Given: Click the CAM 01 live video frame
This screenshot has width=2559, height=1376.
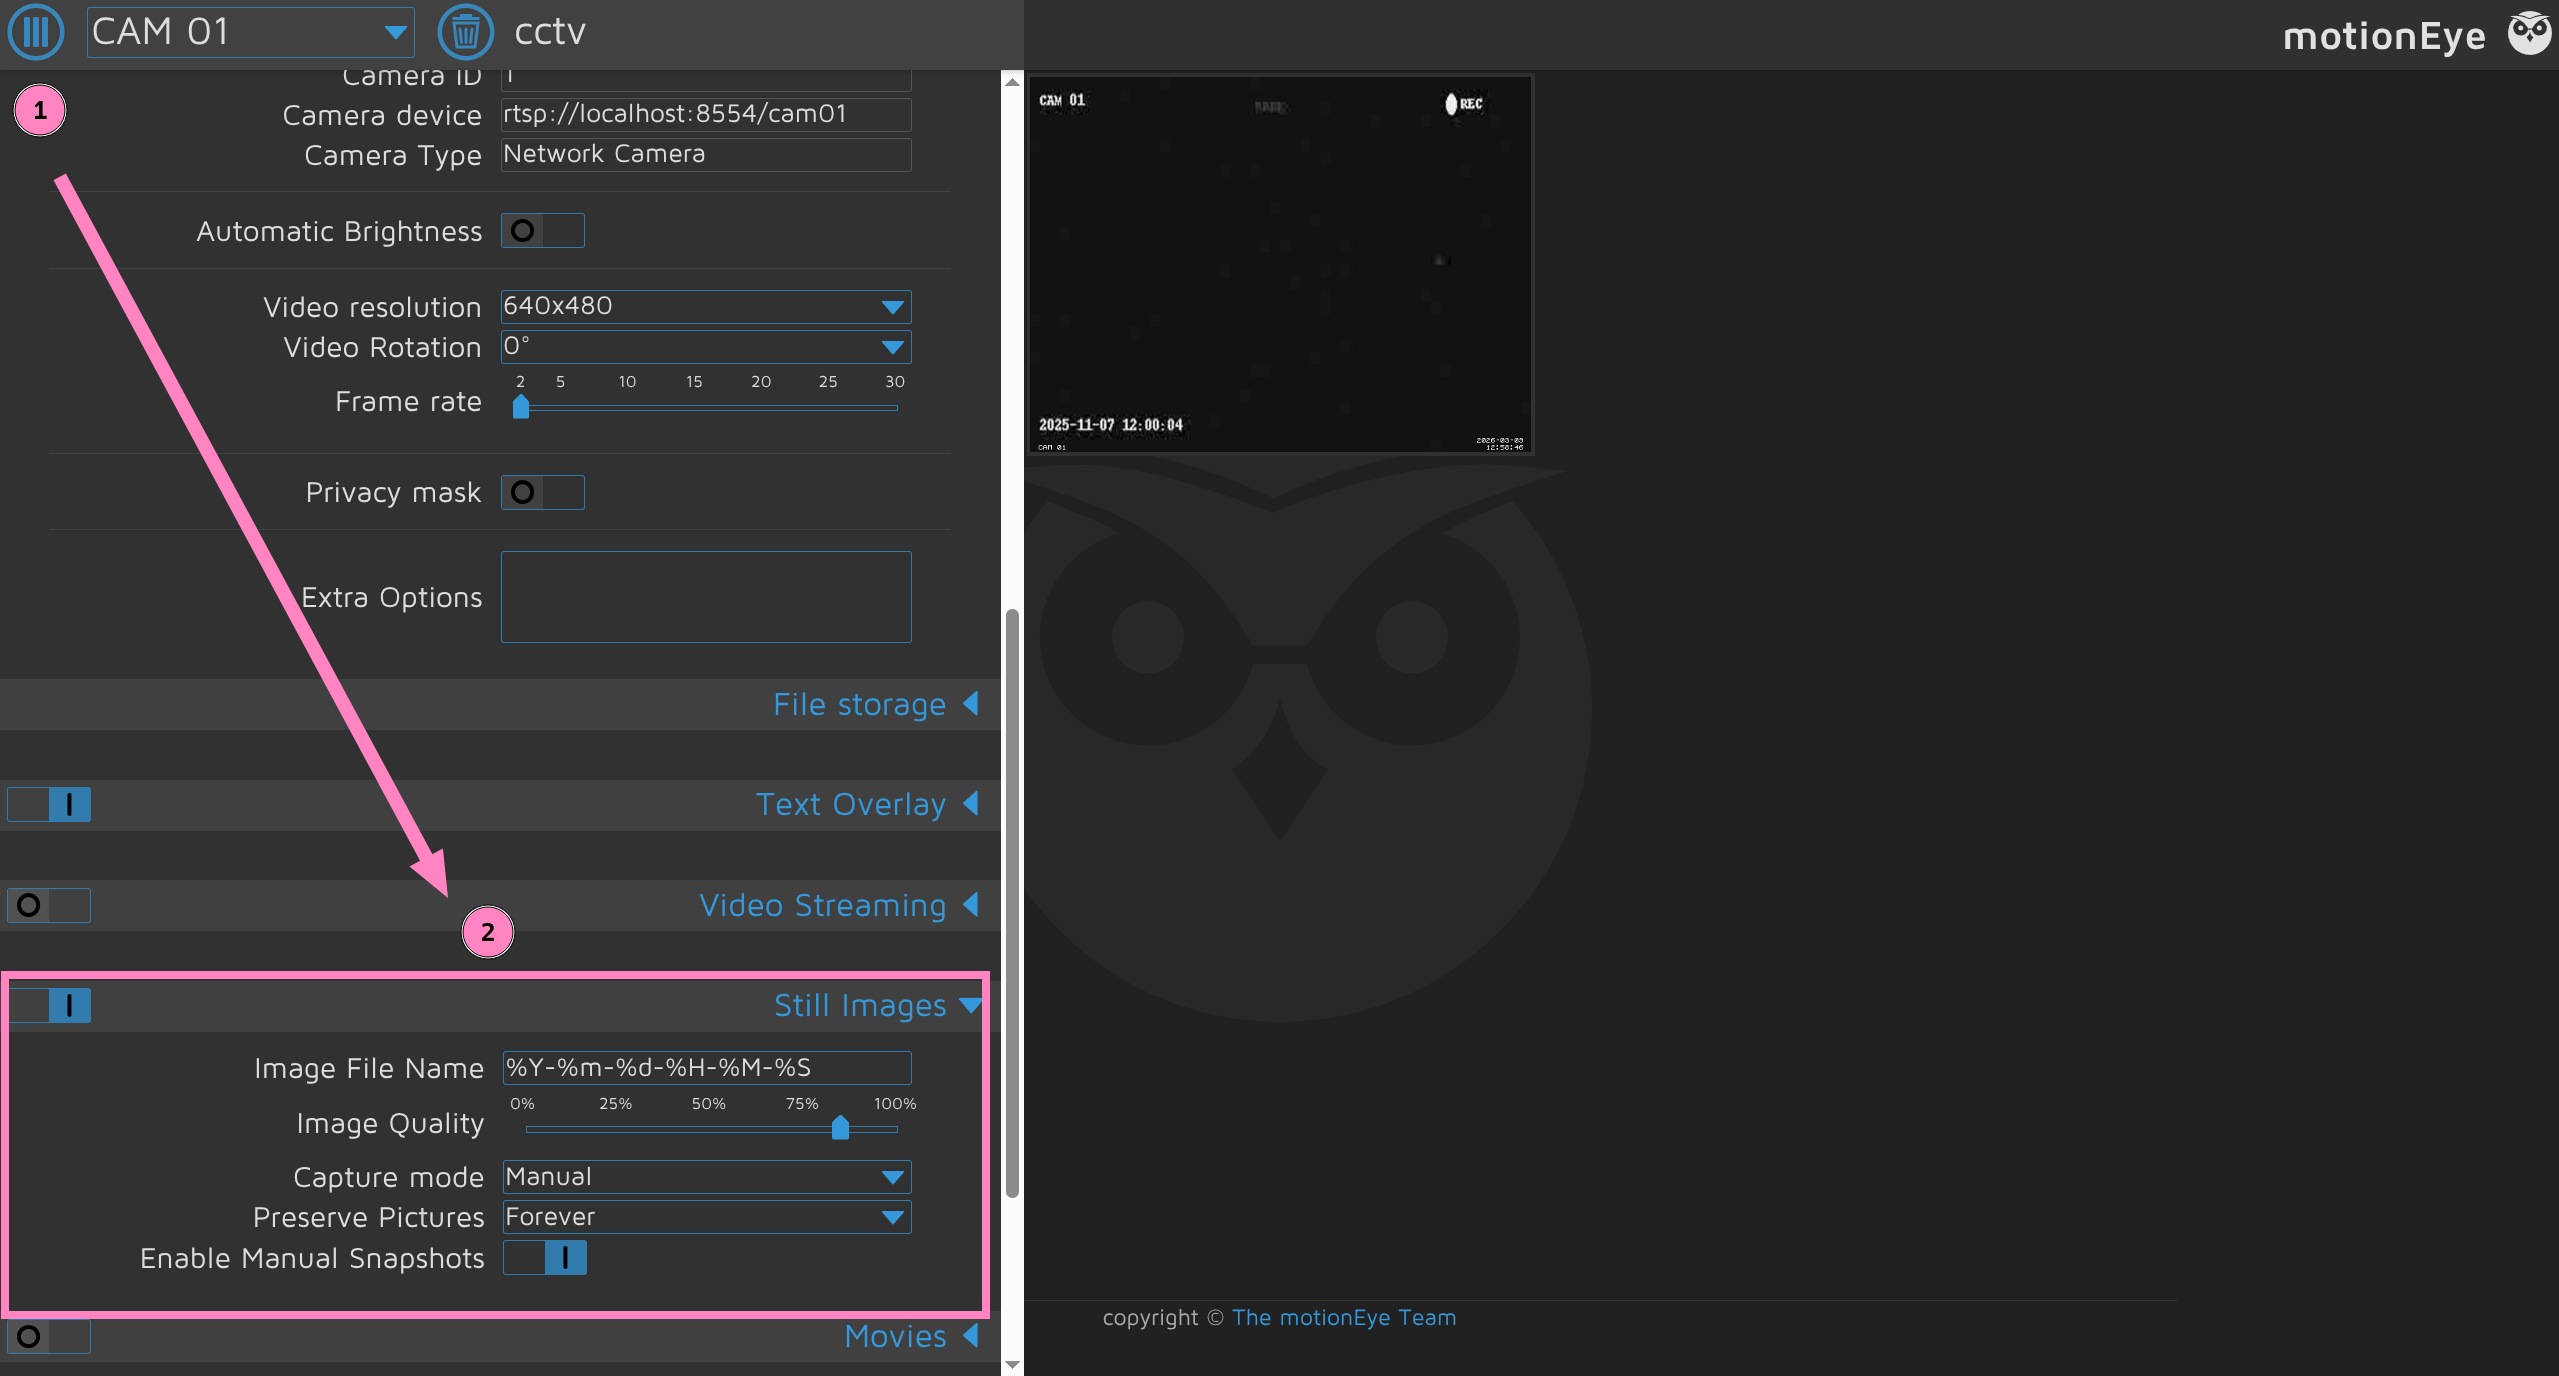Looking at the screenshot, I should click(x=1280, y=265).
